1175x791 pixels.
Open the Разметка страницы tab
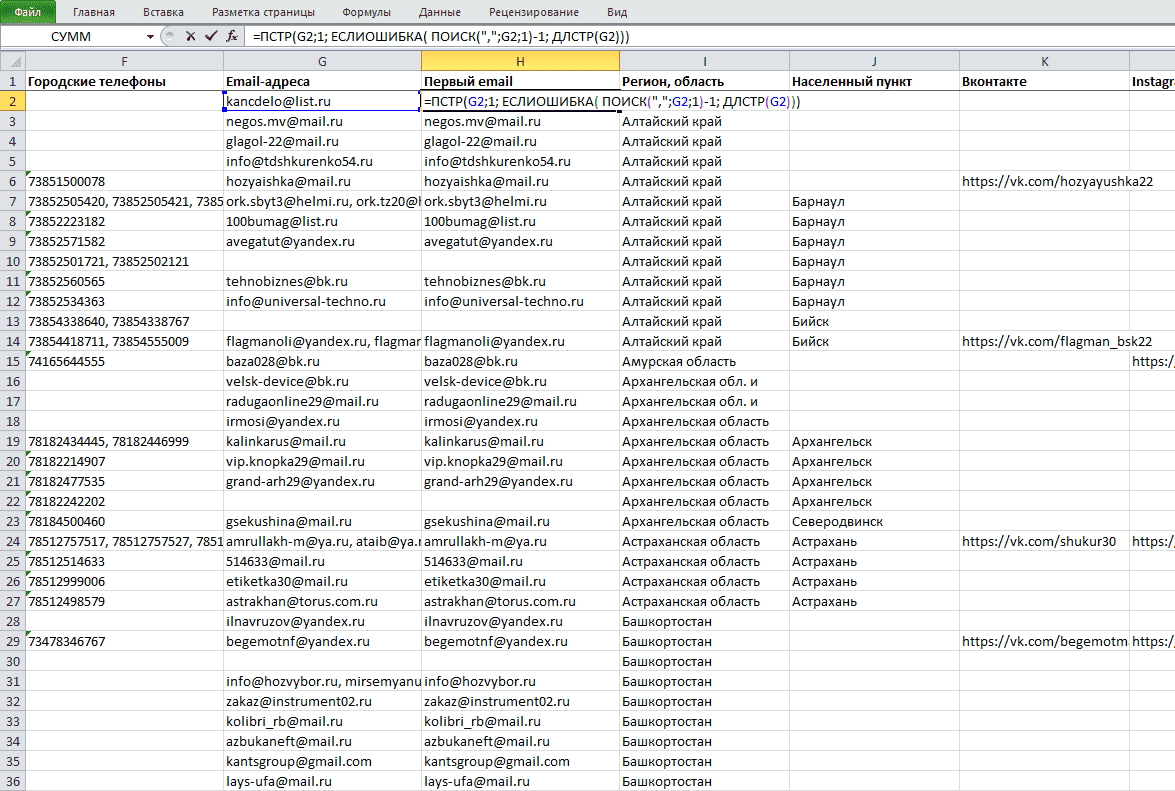pyautogui.click(x=263, y=12)
